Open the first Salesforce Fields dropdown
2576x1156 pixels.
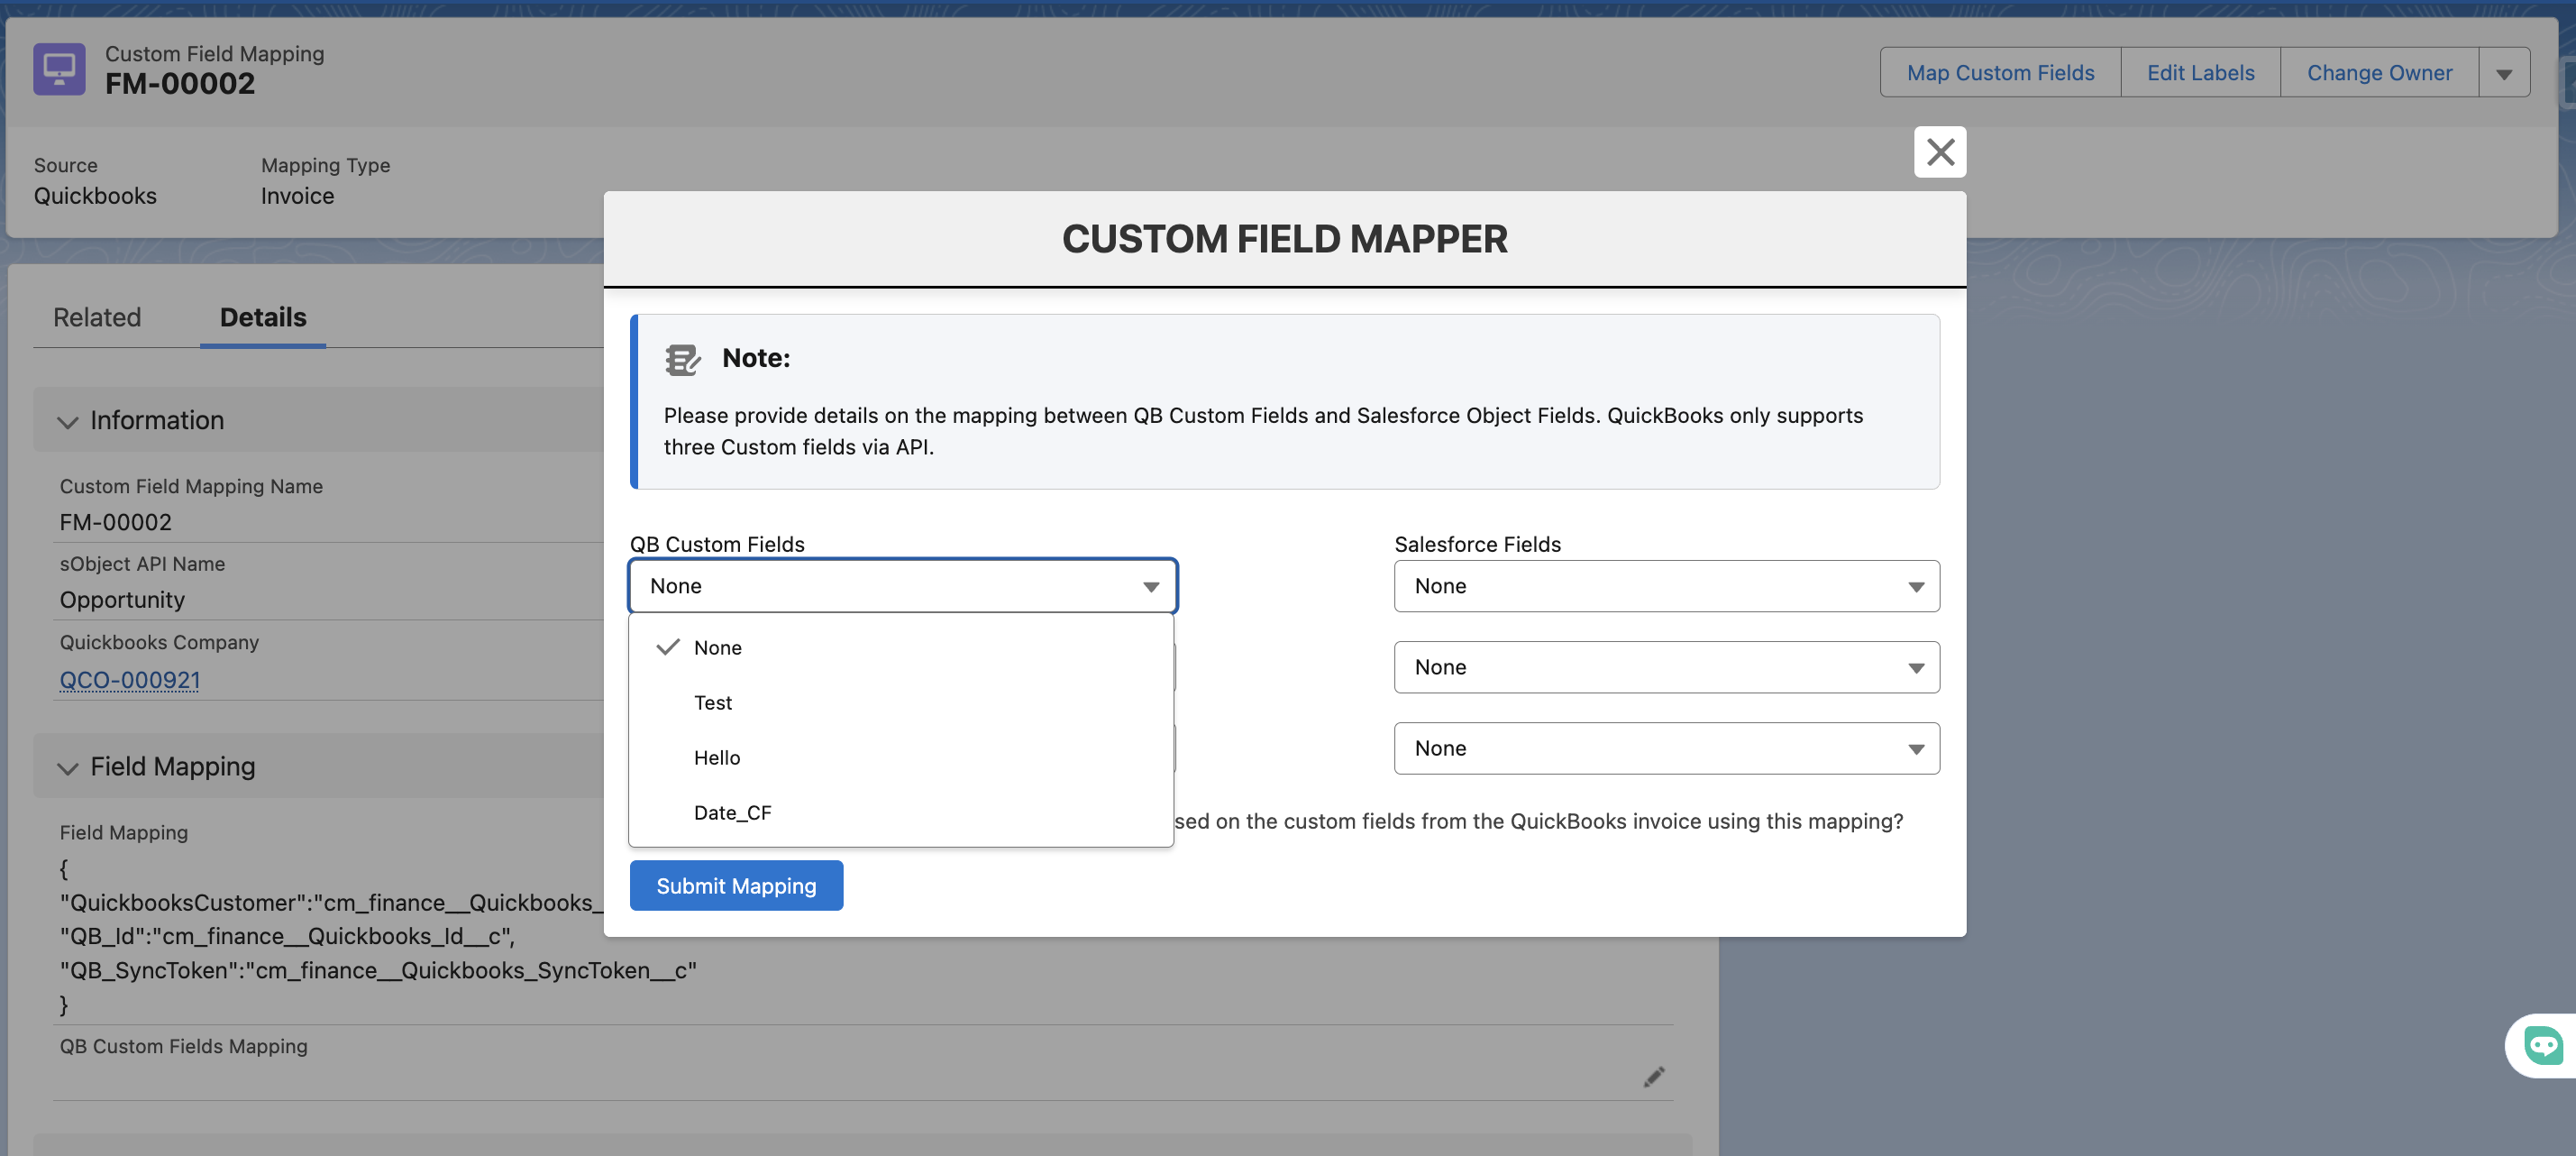pyautogui.click(x=1667, y=586)
